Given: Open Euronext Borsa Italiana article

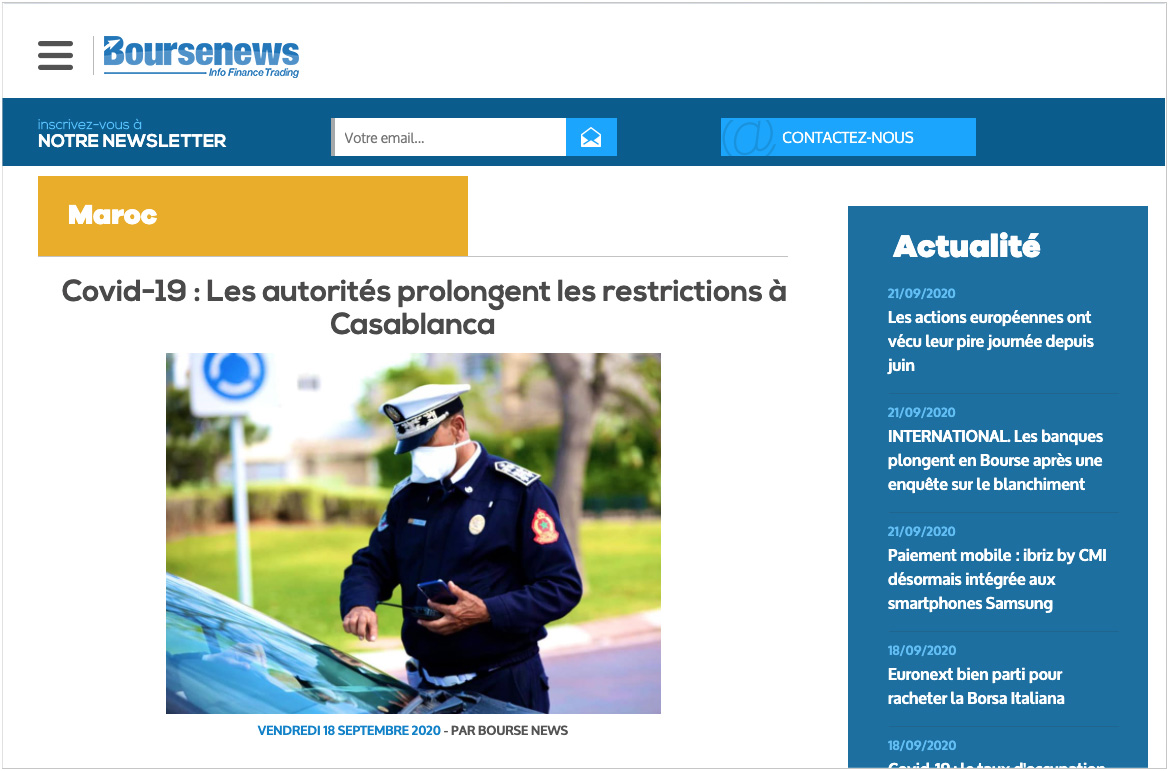Looking at the screenshot, I should click(x=975, y=686).
